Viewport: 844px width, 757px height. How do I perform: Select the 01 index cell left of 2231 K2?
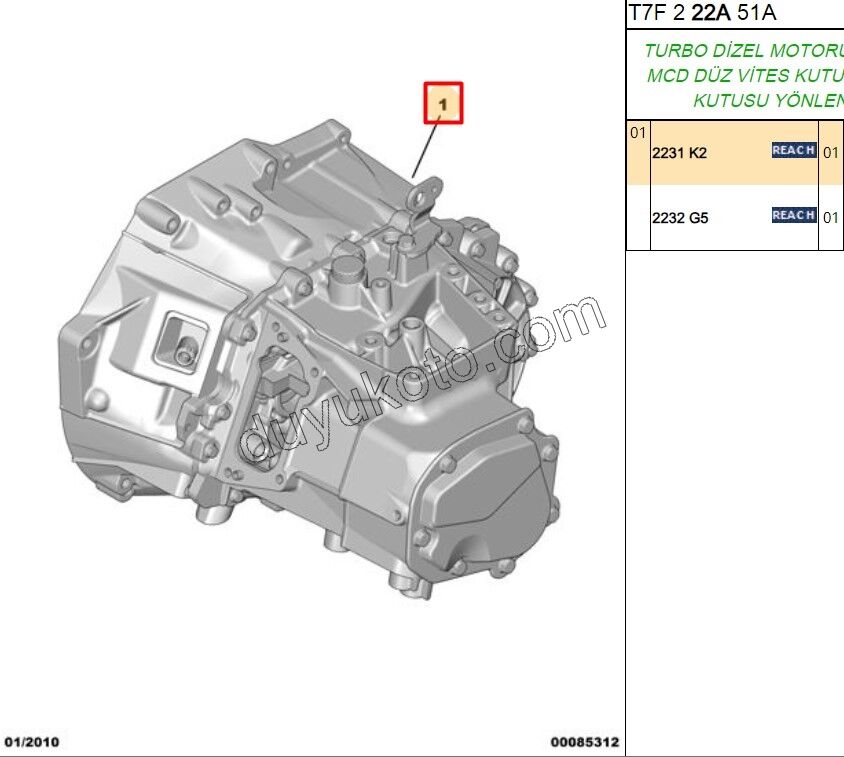tap(637, 133)
